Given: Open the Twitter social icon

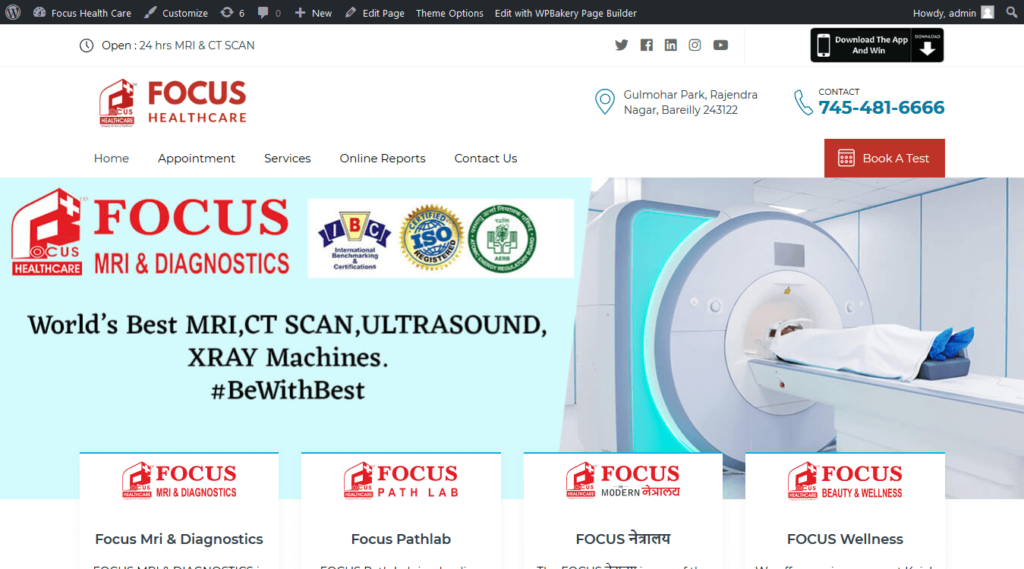Looking at the screenshot, I should click(x=621, y=45).
